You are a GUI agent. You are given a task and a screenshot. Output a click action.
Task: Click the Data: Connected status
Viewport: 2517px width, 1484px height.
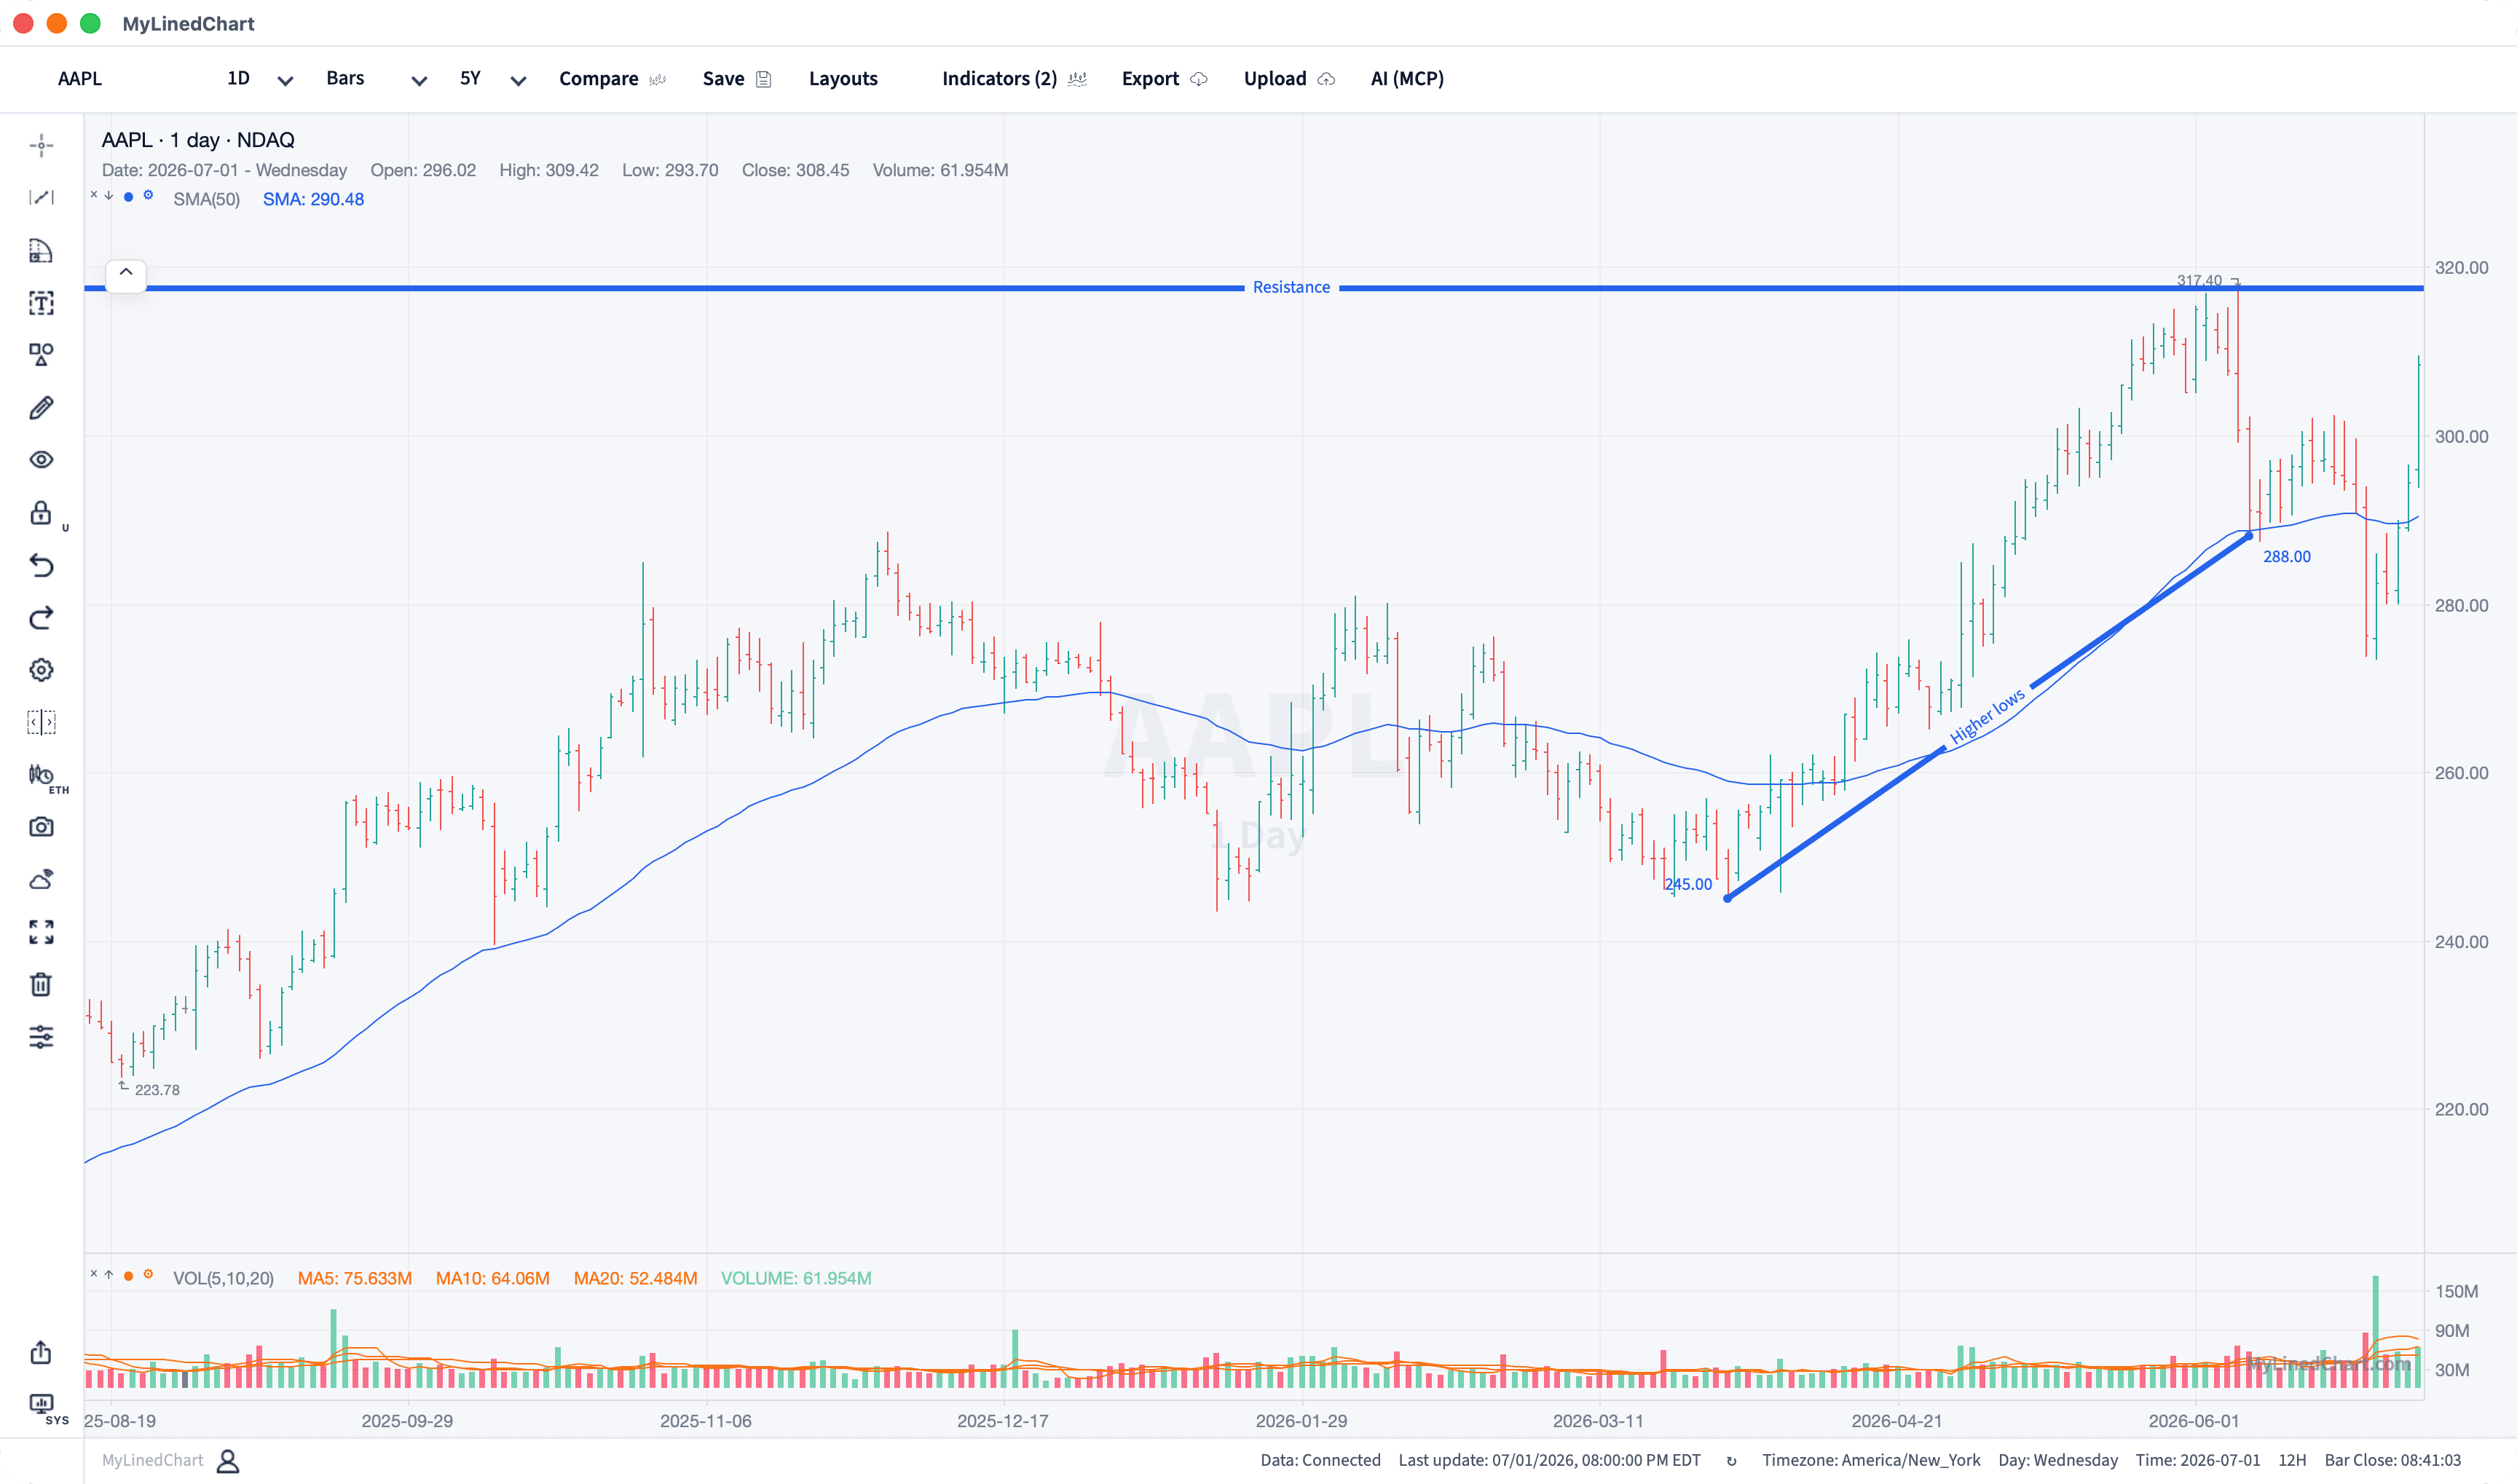tap(1320, 1460)
